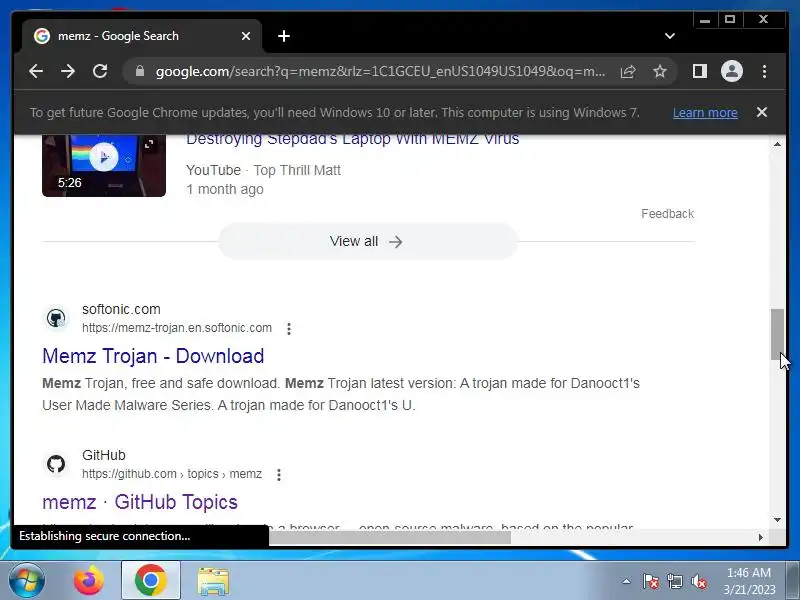Open more options for the softonic.com result
This screenshot has height=600, width=800.
pos(289,329)
